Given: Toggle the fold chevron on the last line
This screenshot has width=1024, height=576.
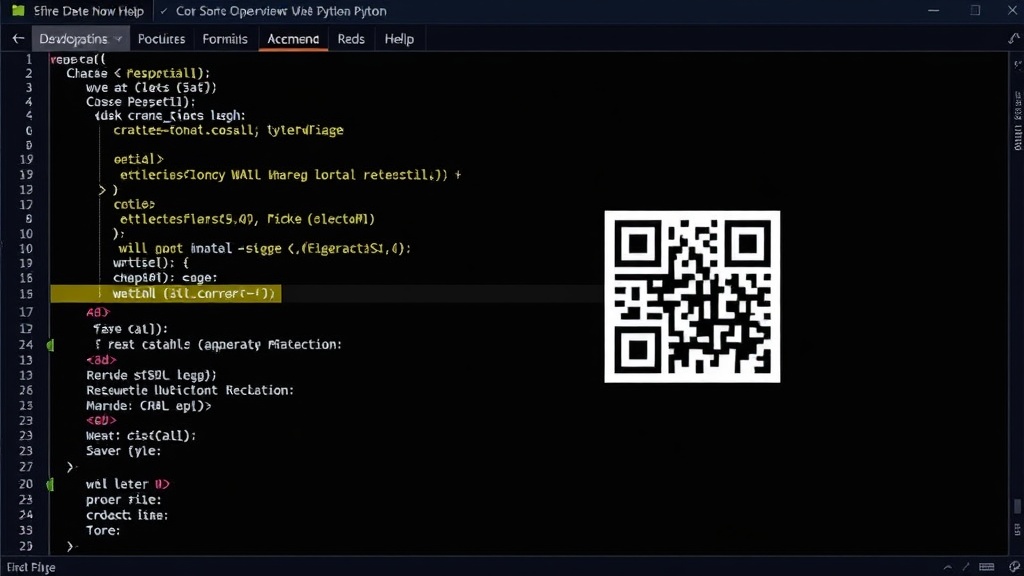Looking at the screenshot, I should point(71,546).
